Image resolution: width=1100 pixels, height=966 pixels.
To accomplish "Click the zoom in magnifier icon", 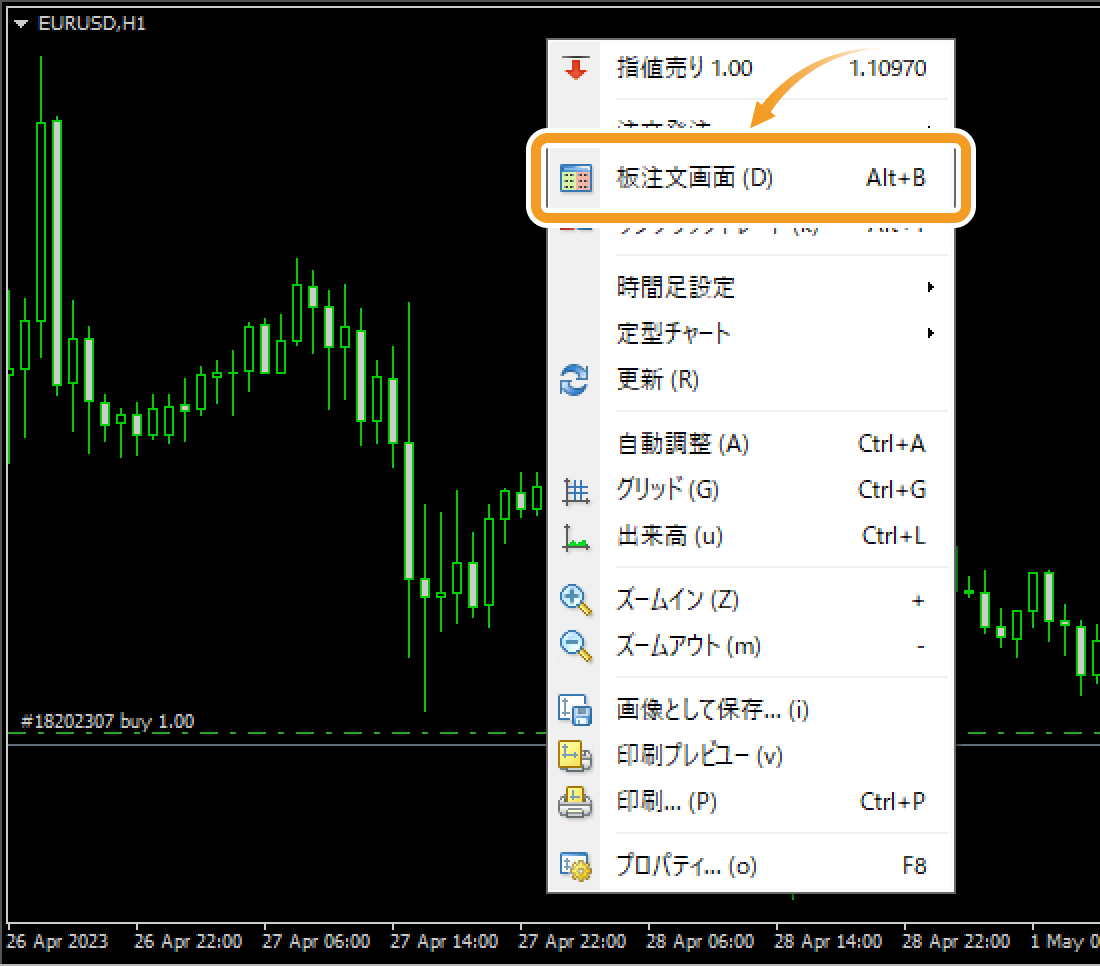I will 575,601.
